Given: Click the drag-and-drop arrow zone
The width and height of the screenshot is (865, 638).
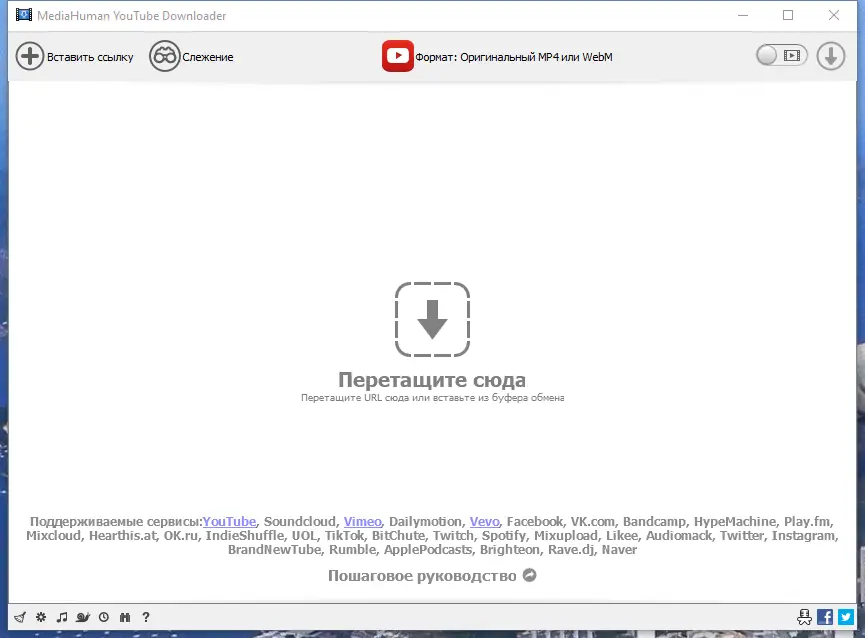Looking at the screenshot, I should [432, 320].
